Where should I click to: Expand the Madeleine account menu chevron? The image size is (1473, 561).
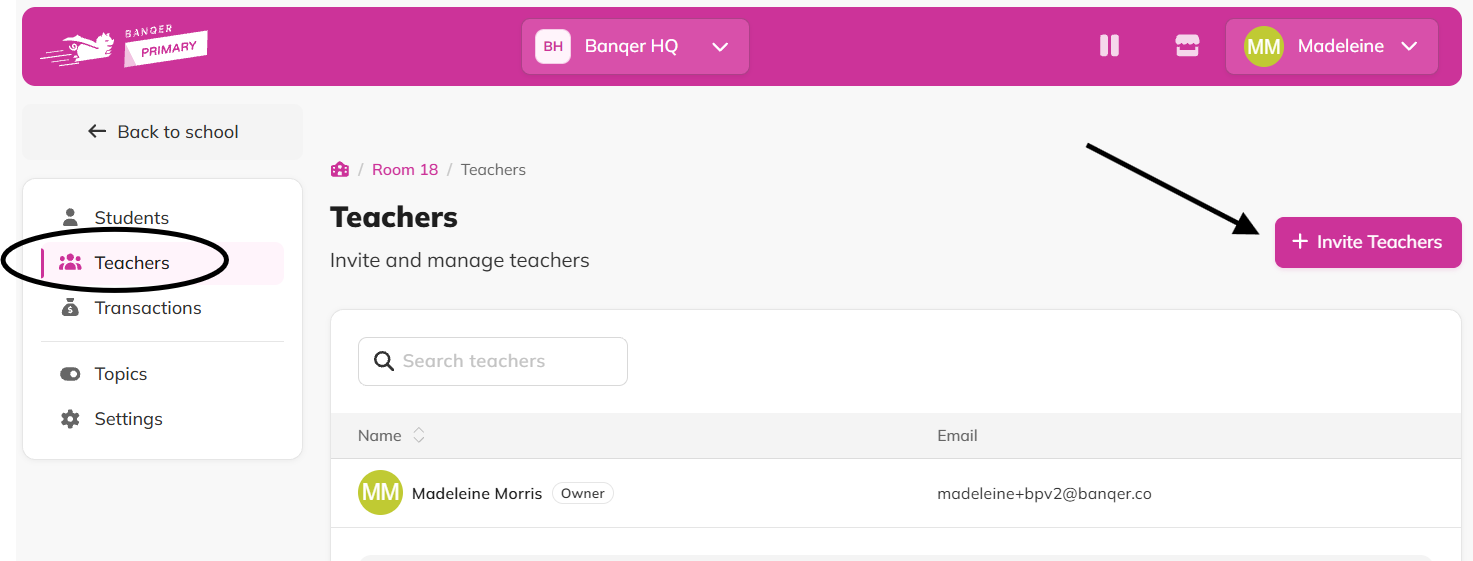point(1410,46)
